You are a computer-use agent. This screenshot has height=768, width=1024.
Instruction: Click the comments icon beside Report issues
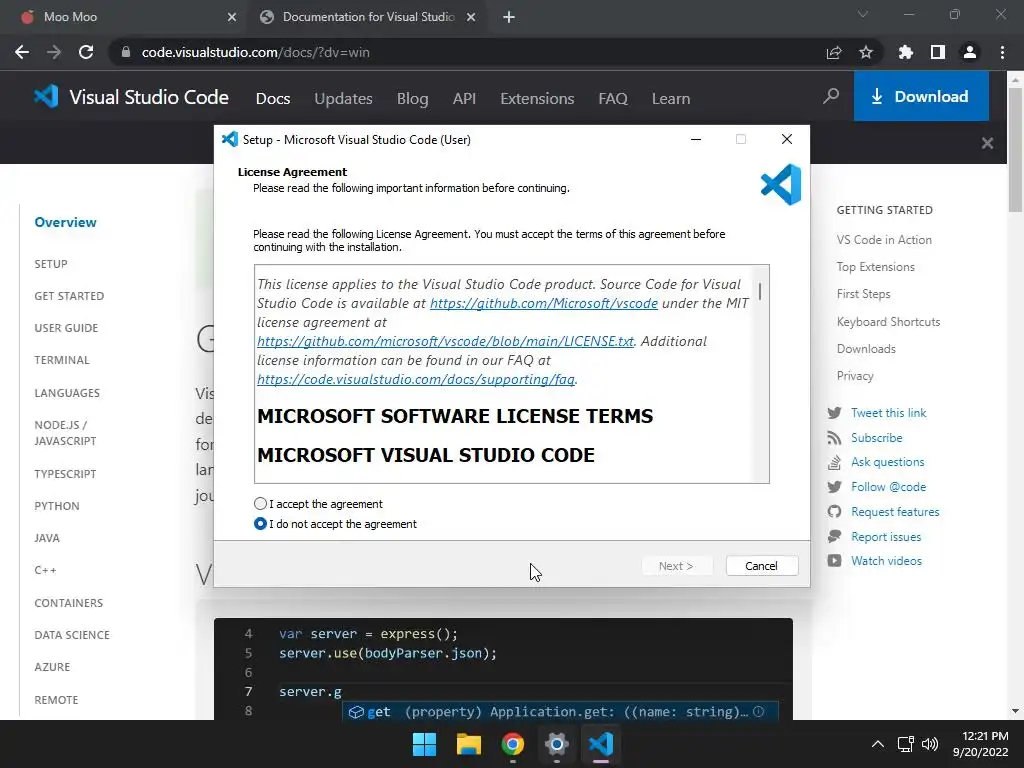point(834,536)
